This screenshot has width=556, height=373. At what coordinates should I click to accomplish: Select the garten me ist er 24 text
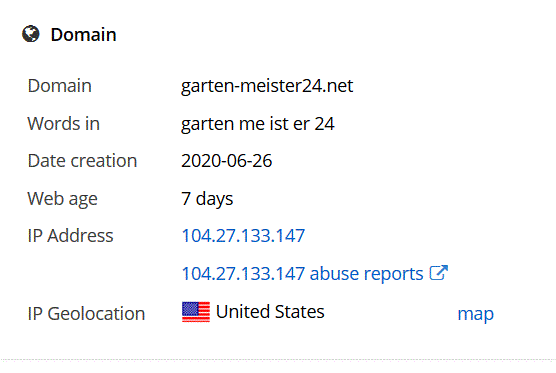pyautogui.click(x=258, y=124)
